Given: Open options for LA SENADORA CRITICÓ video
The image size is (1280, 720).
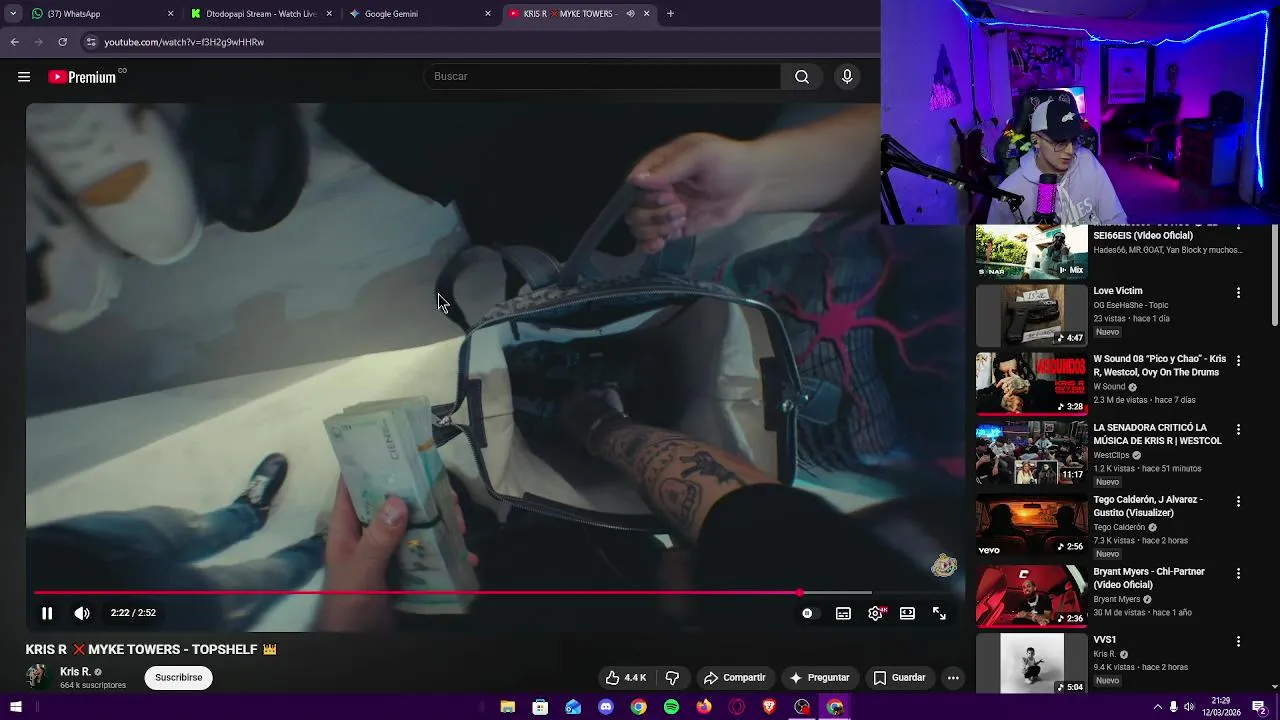Looking at the screenshot, I should pos(1238,430).
